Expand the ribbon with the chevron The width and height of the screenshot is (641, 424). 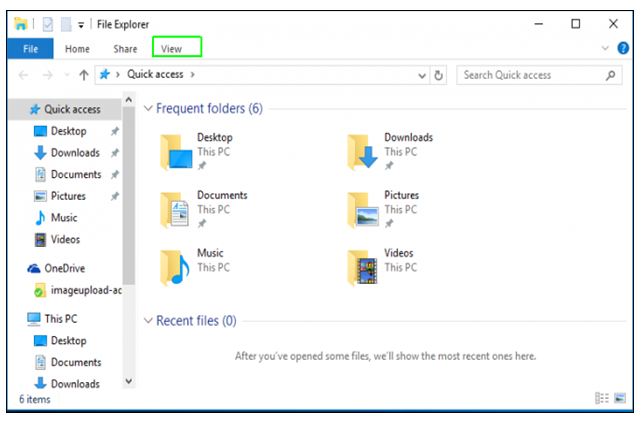pyautogui.click(x=605, y=48)
